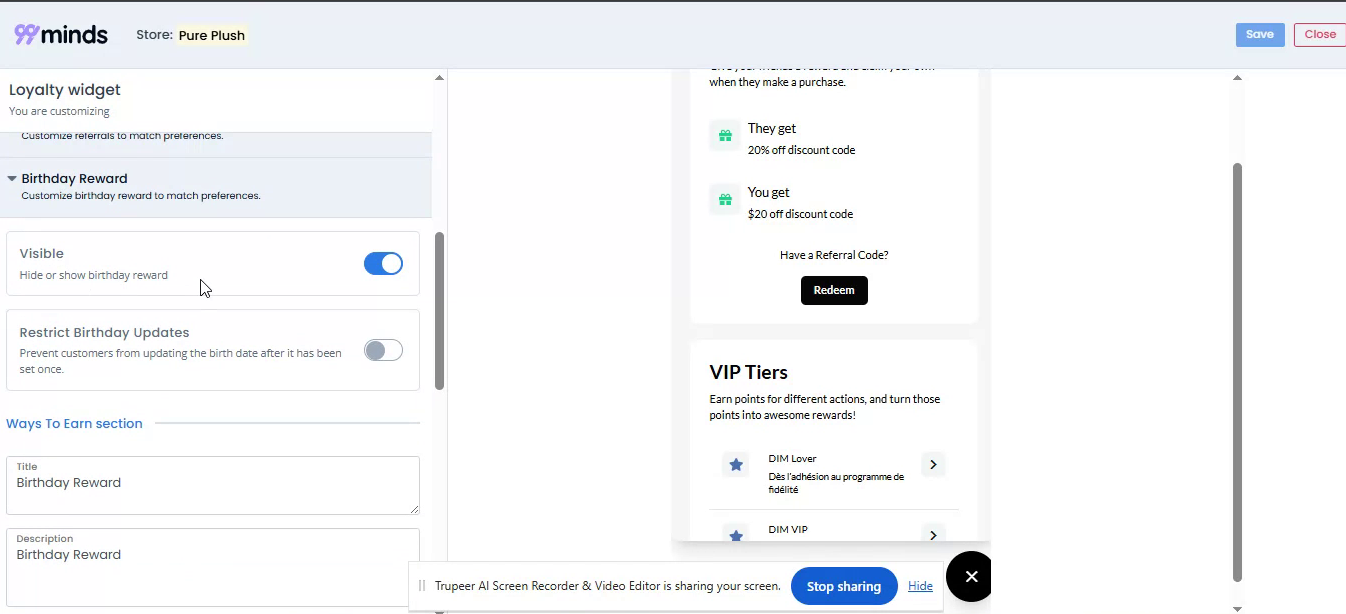The image size is (1346, 614).
Task: Click the Hide link on sharing bar
Action: pos(920,586)
